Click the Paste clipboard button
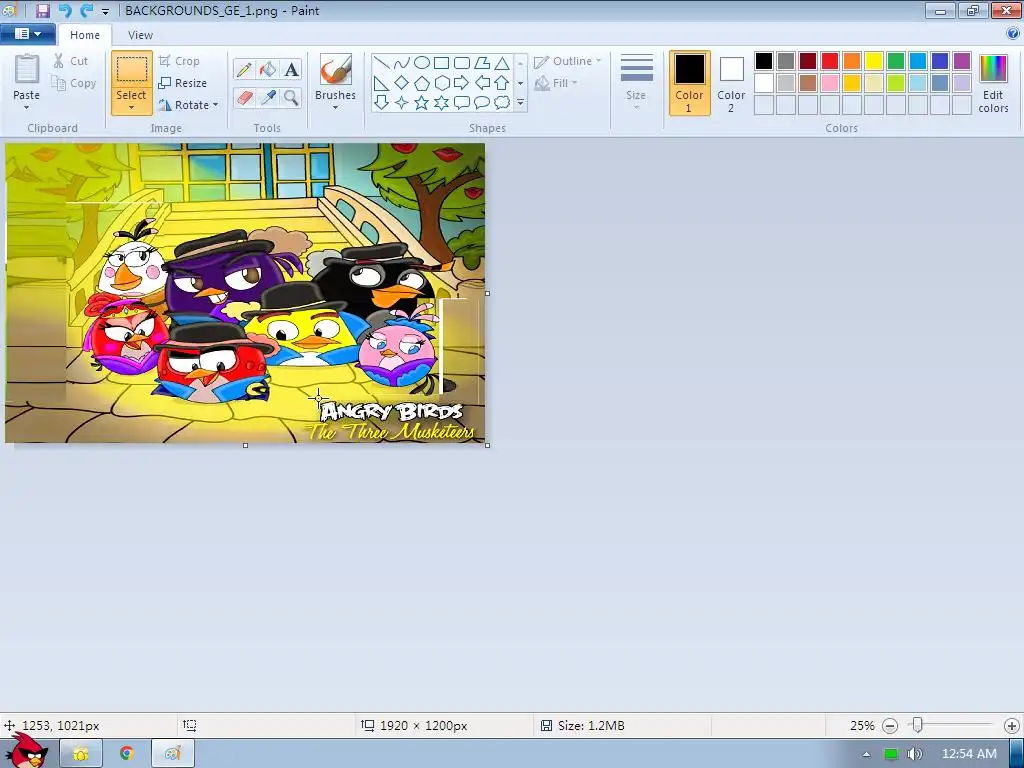The width and height of the screenshot is (1024, 768). point(26,71)
